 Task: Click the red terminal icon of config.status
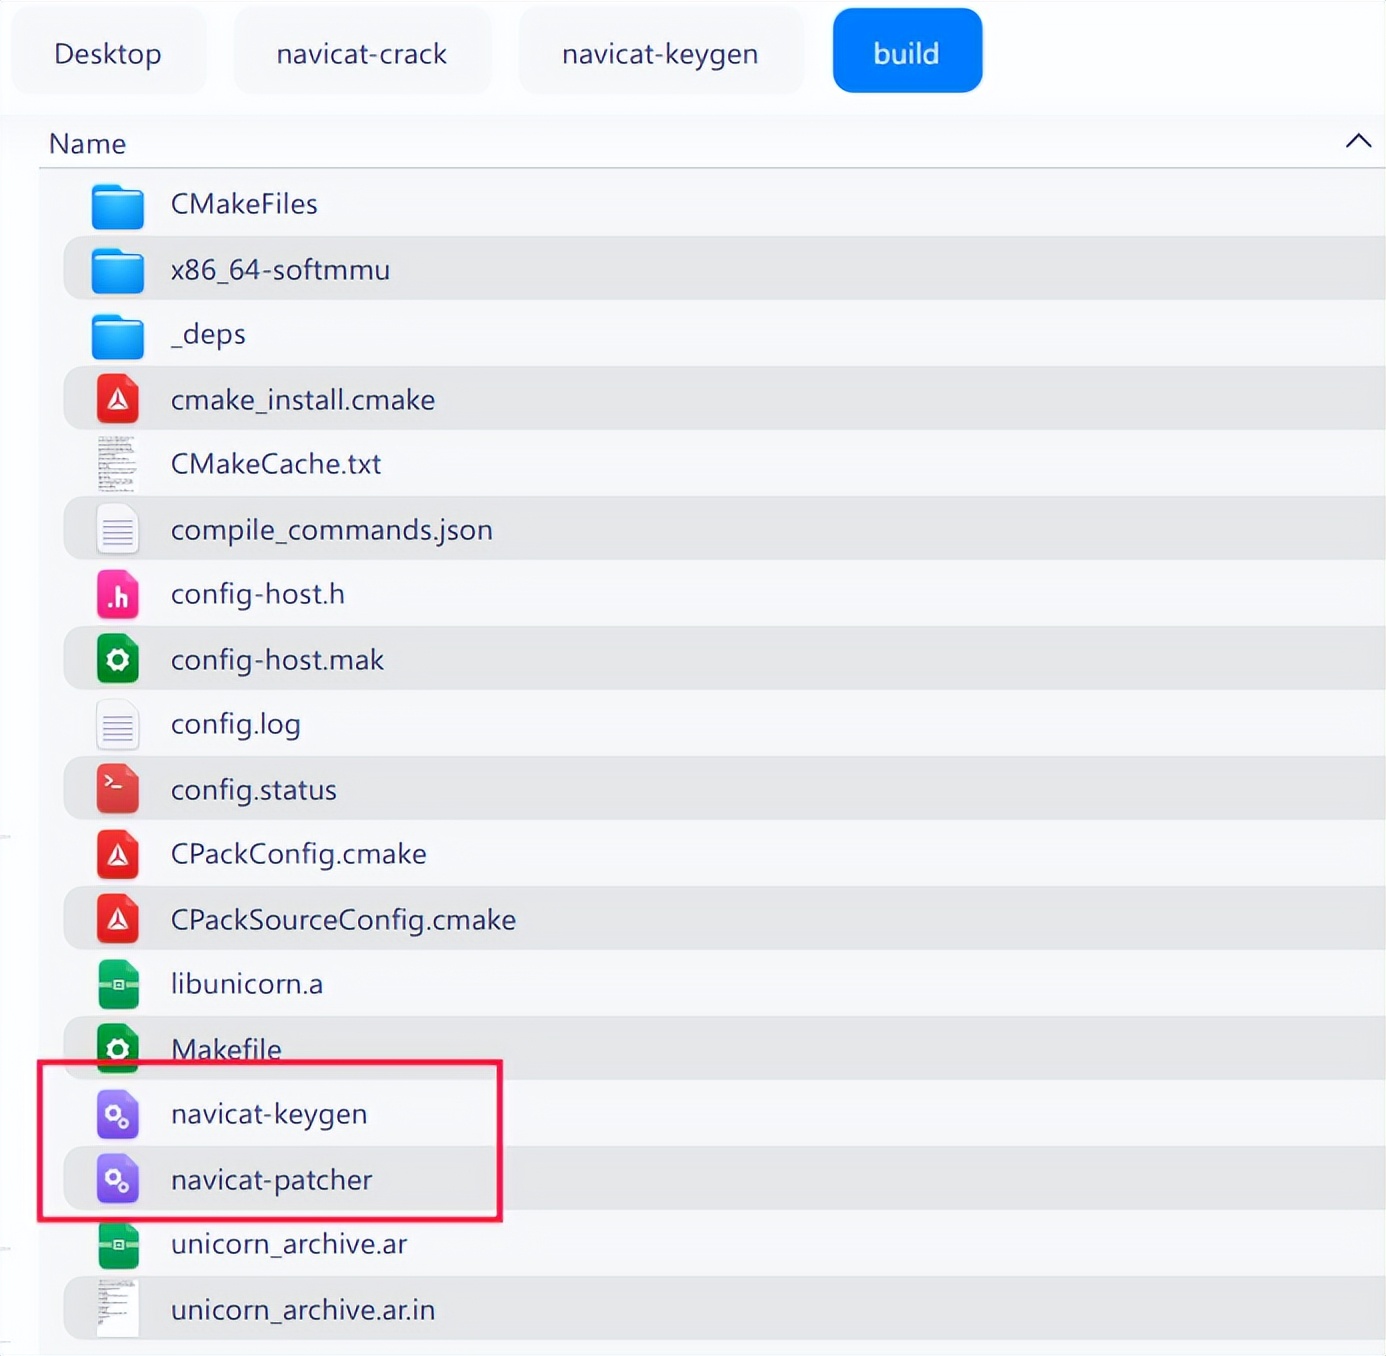(117, 789)
